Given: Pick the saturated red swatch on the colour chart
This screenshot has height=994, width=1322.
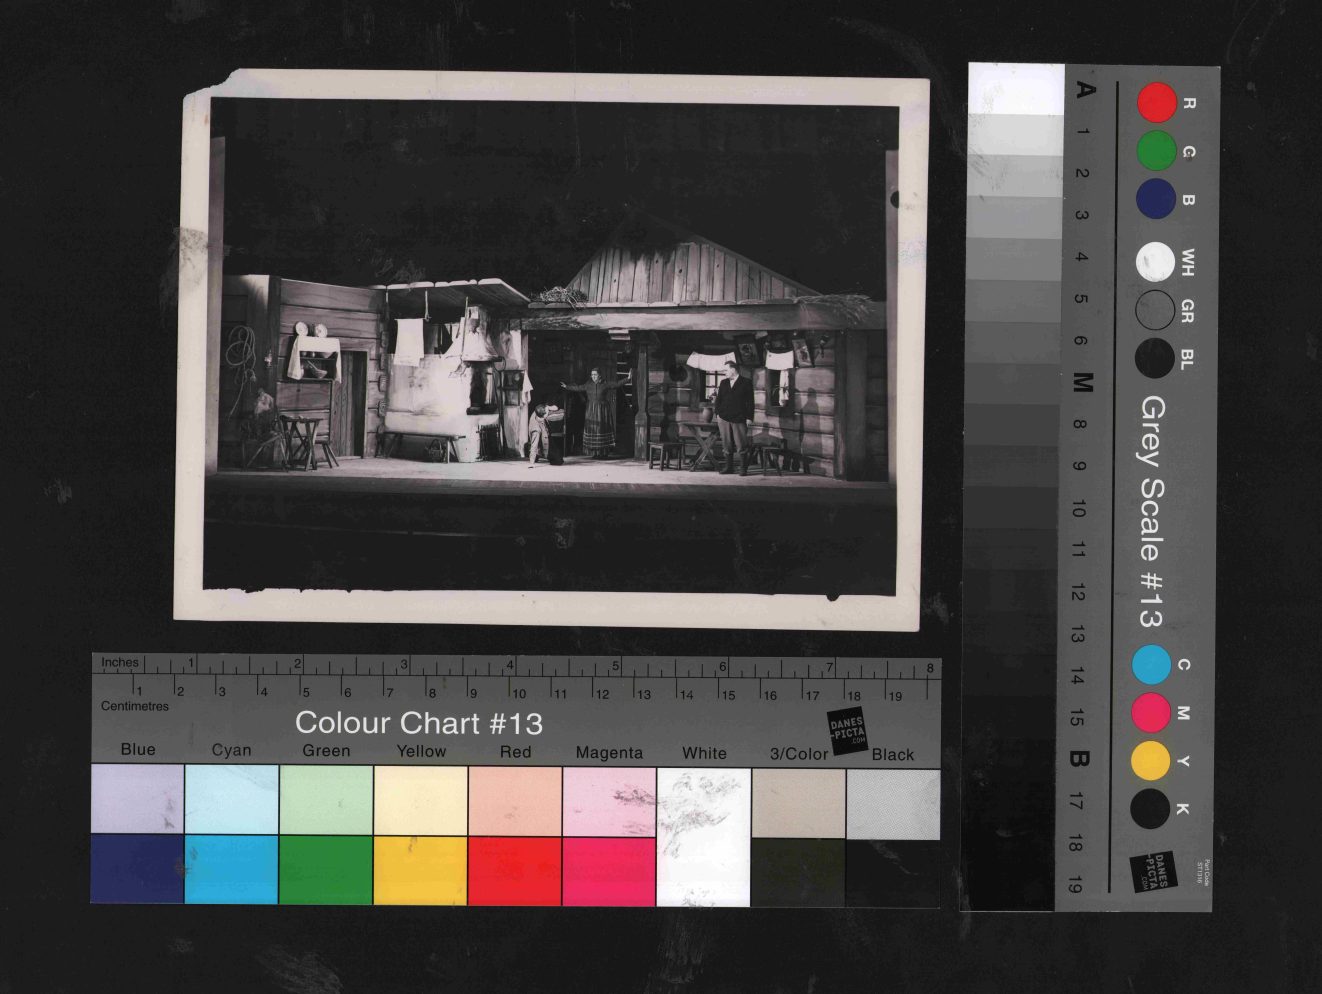Looking at the screenshot, I should (514, 870).
